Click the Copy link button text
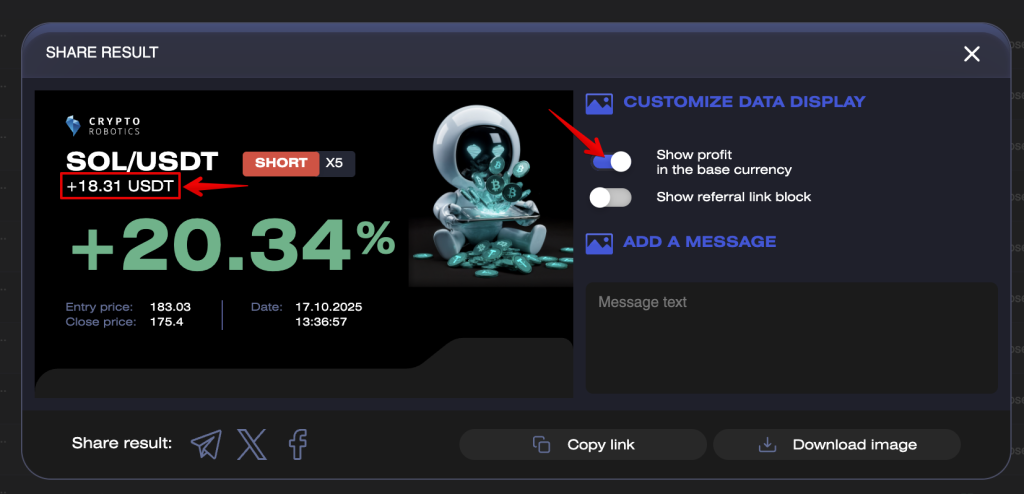Screen dimensions: 1024x494 coord(600,444)
